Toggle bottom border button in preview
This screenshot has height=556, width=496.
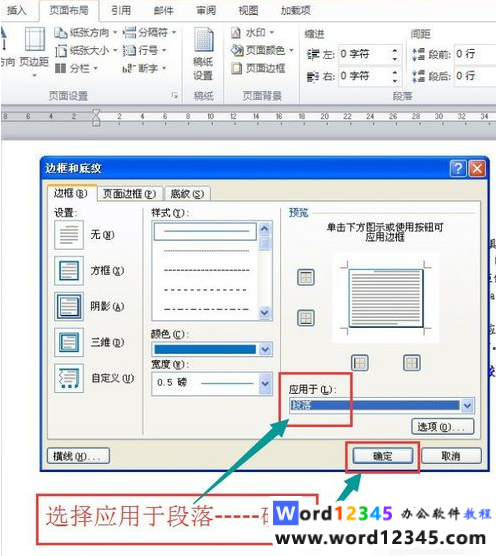pyautogui.click(x=306, y=318)
